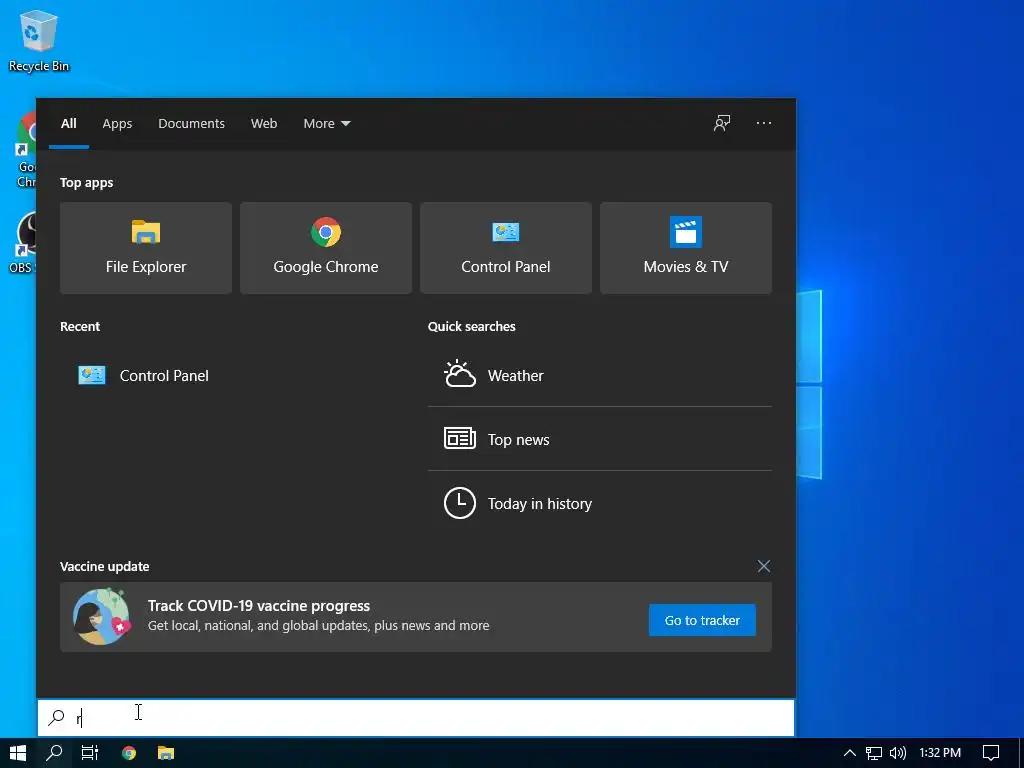Select the Google Chrome desktop shortcut
This screenshot has width=1024, height=768.
pyautogui.click(x=26, y=150)
